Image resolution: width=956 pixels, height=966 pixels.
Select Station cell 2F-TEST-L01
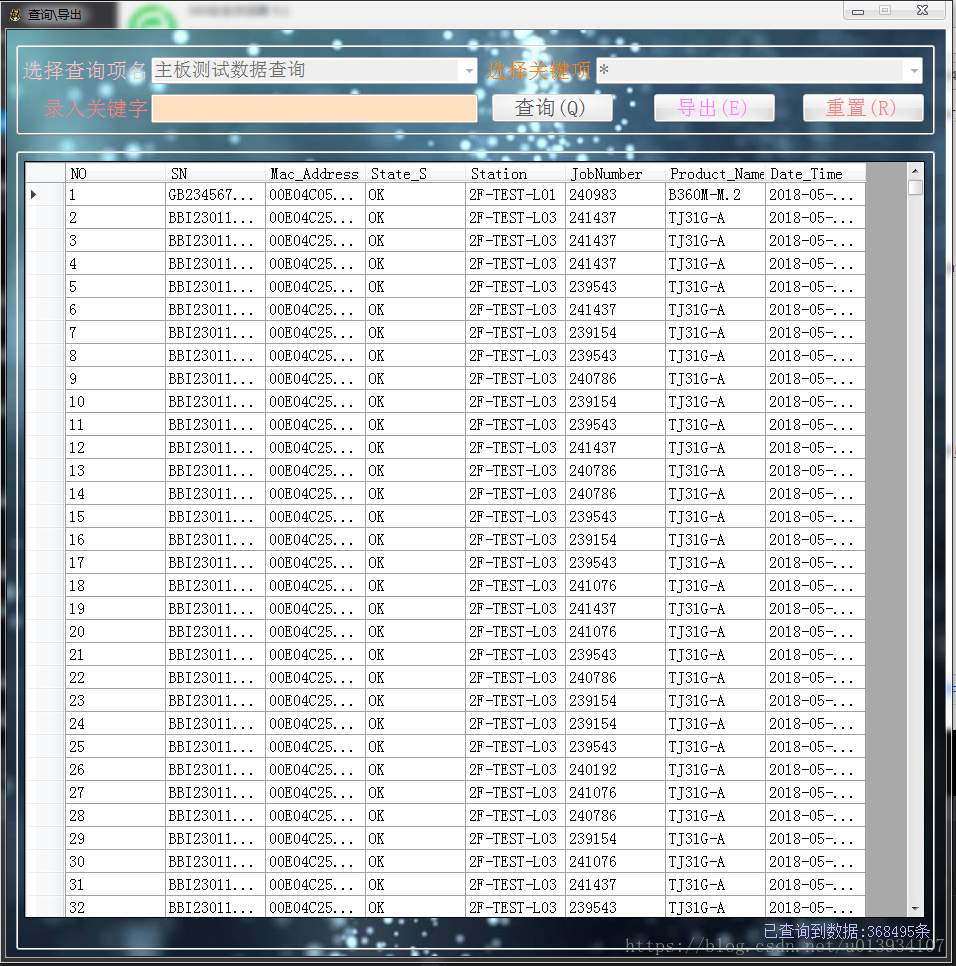[516, 195]
